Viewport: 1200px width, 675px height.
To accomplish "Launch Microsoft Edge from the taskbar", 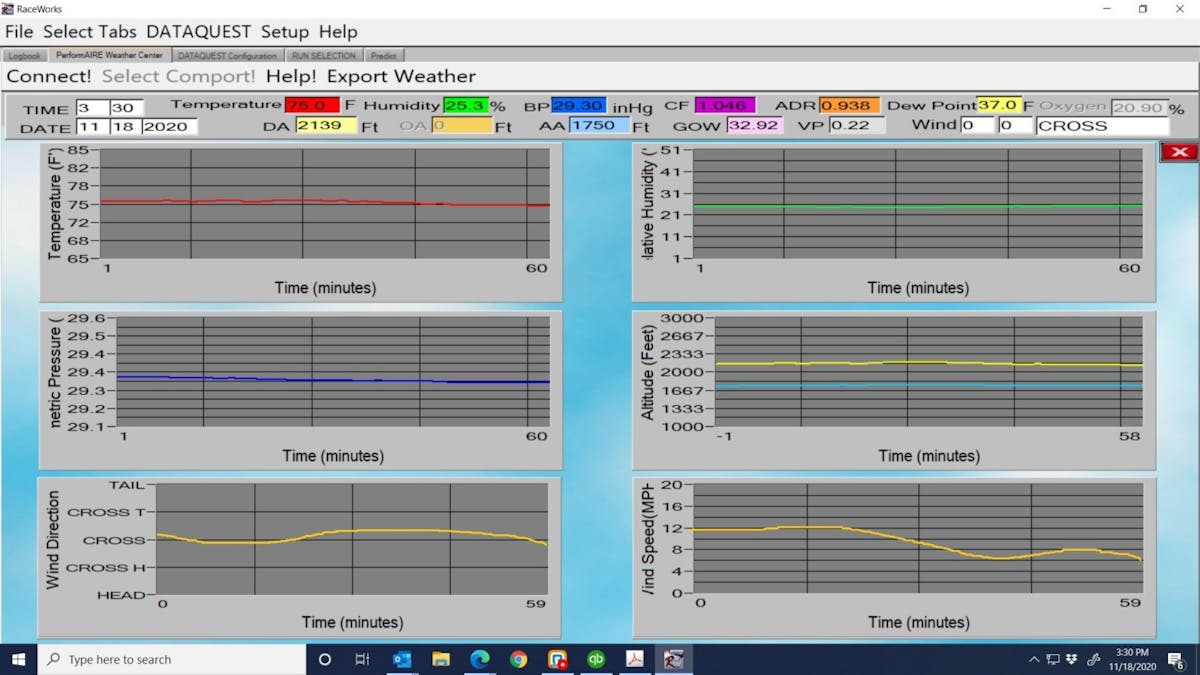I will pyautogui.click(x=480, y=659).
